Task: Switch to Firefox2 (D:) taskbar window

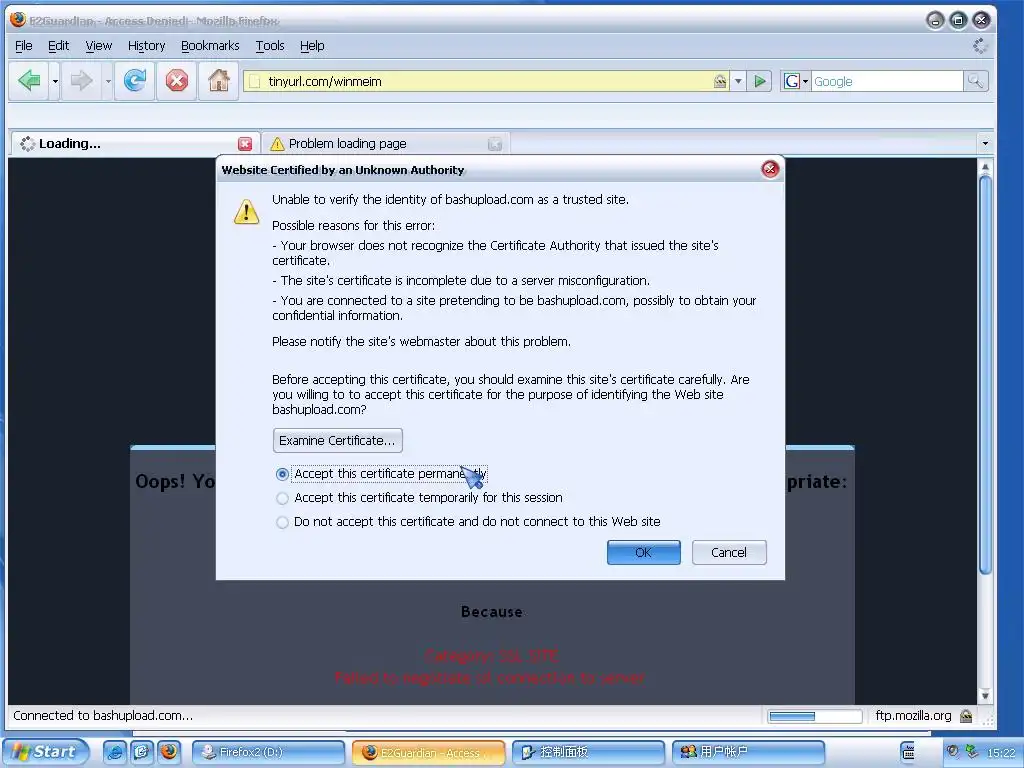Action: click(268, 752)
